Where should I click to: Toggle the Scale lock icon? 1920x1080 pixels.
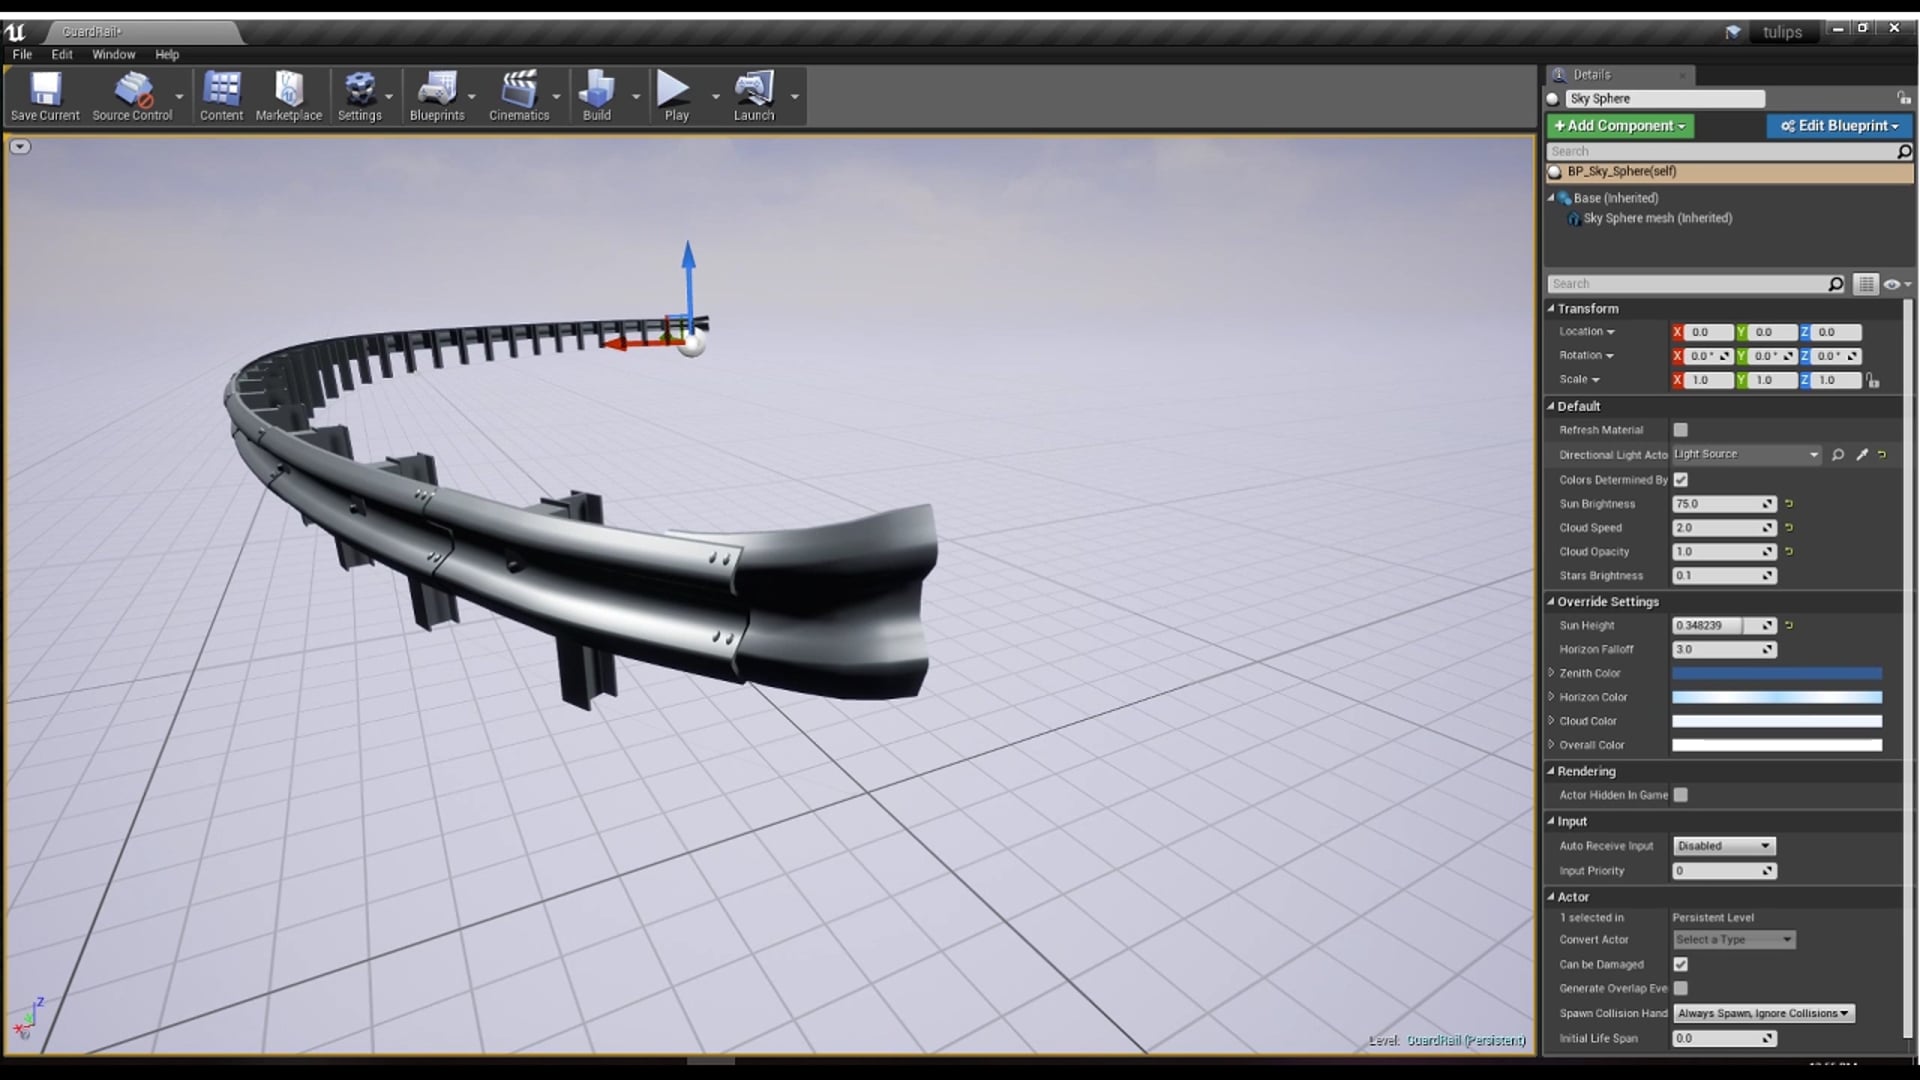[x=1872, y=380]
